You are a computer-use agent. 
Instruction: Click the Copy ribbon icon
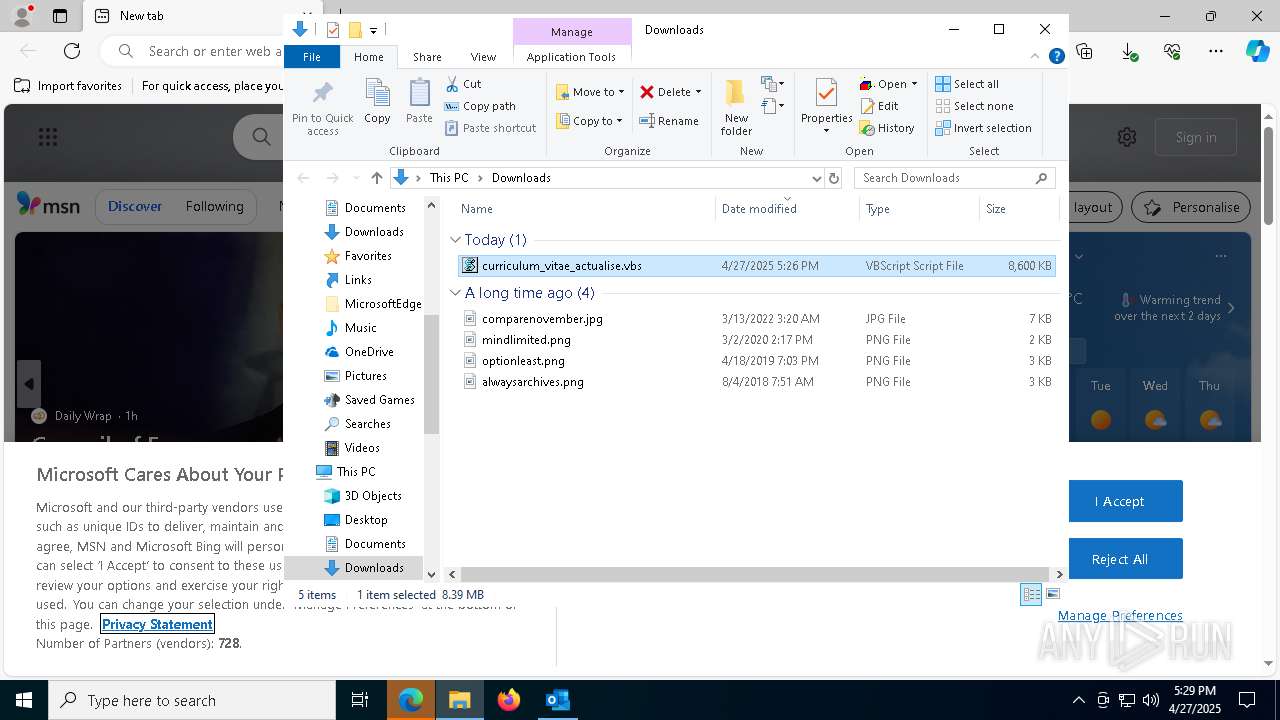377,102
